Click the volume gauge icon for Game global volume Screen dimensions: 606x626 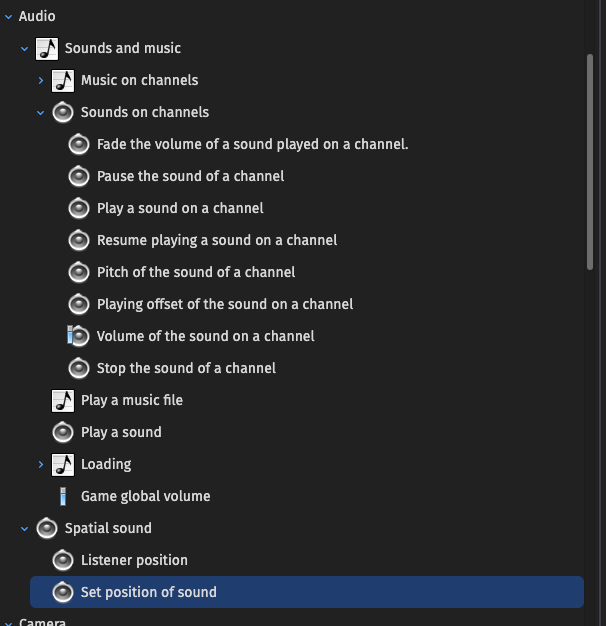tap(63, 496)
